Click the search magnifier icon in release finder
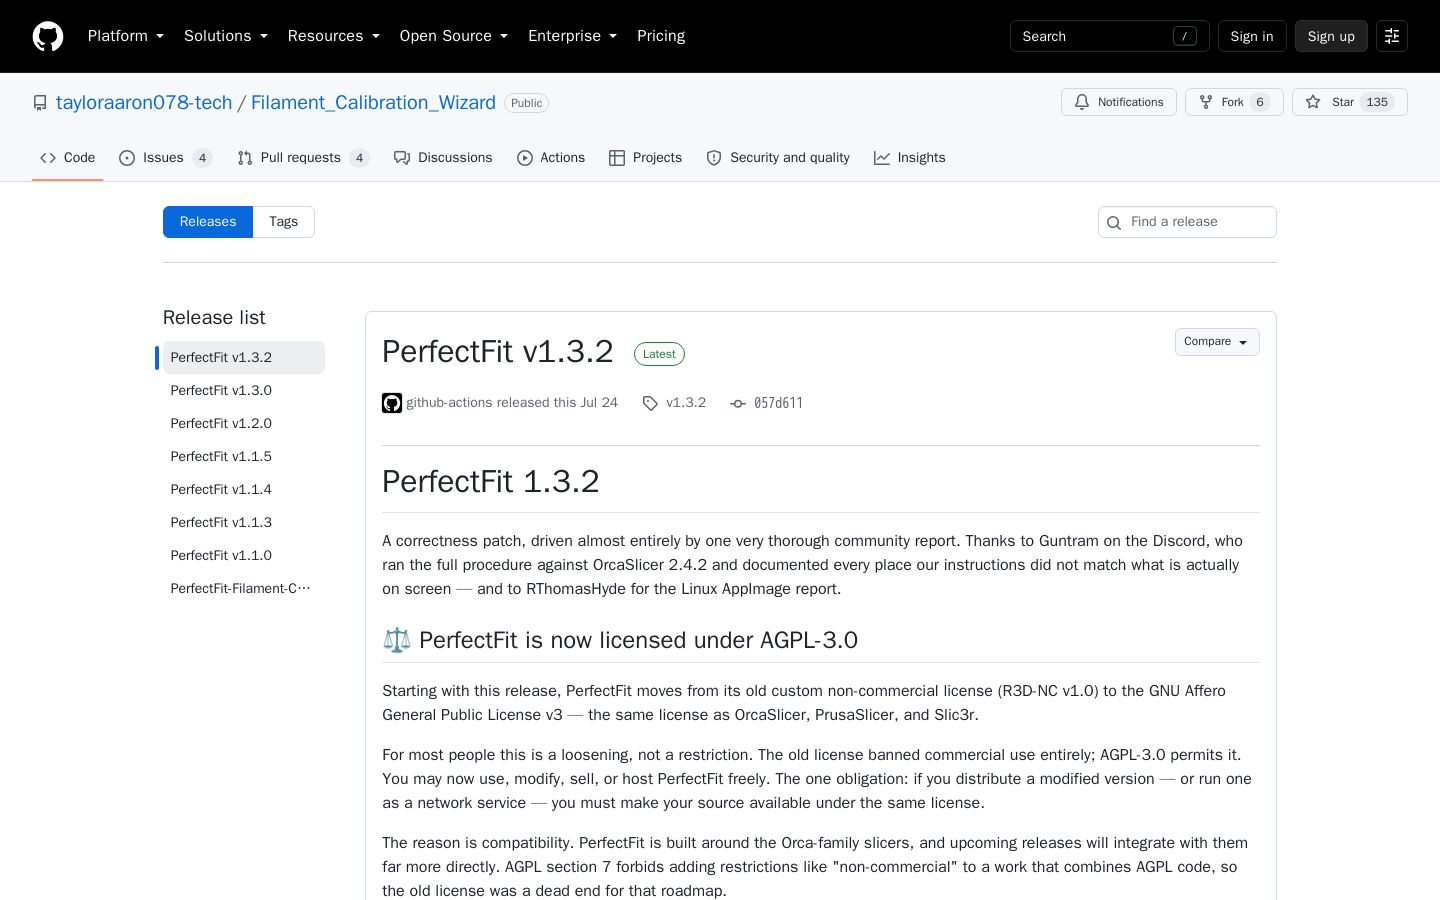Screen dimensions: 1440x900 1114,222
